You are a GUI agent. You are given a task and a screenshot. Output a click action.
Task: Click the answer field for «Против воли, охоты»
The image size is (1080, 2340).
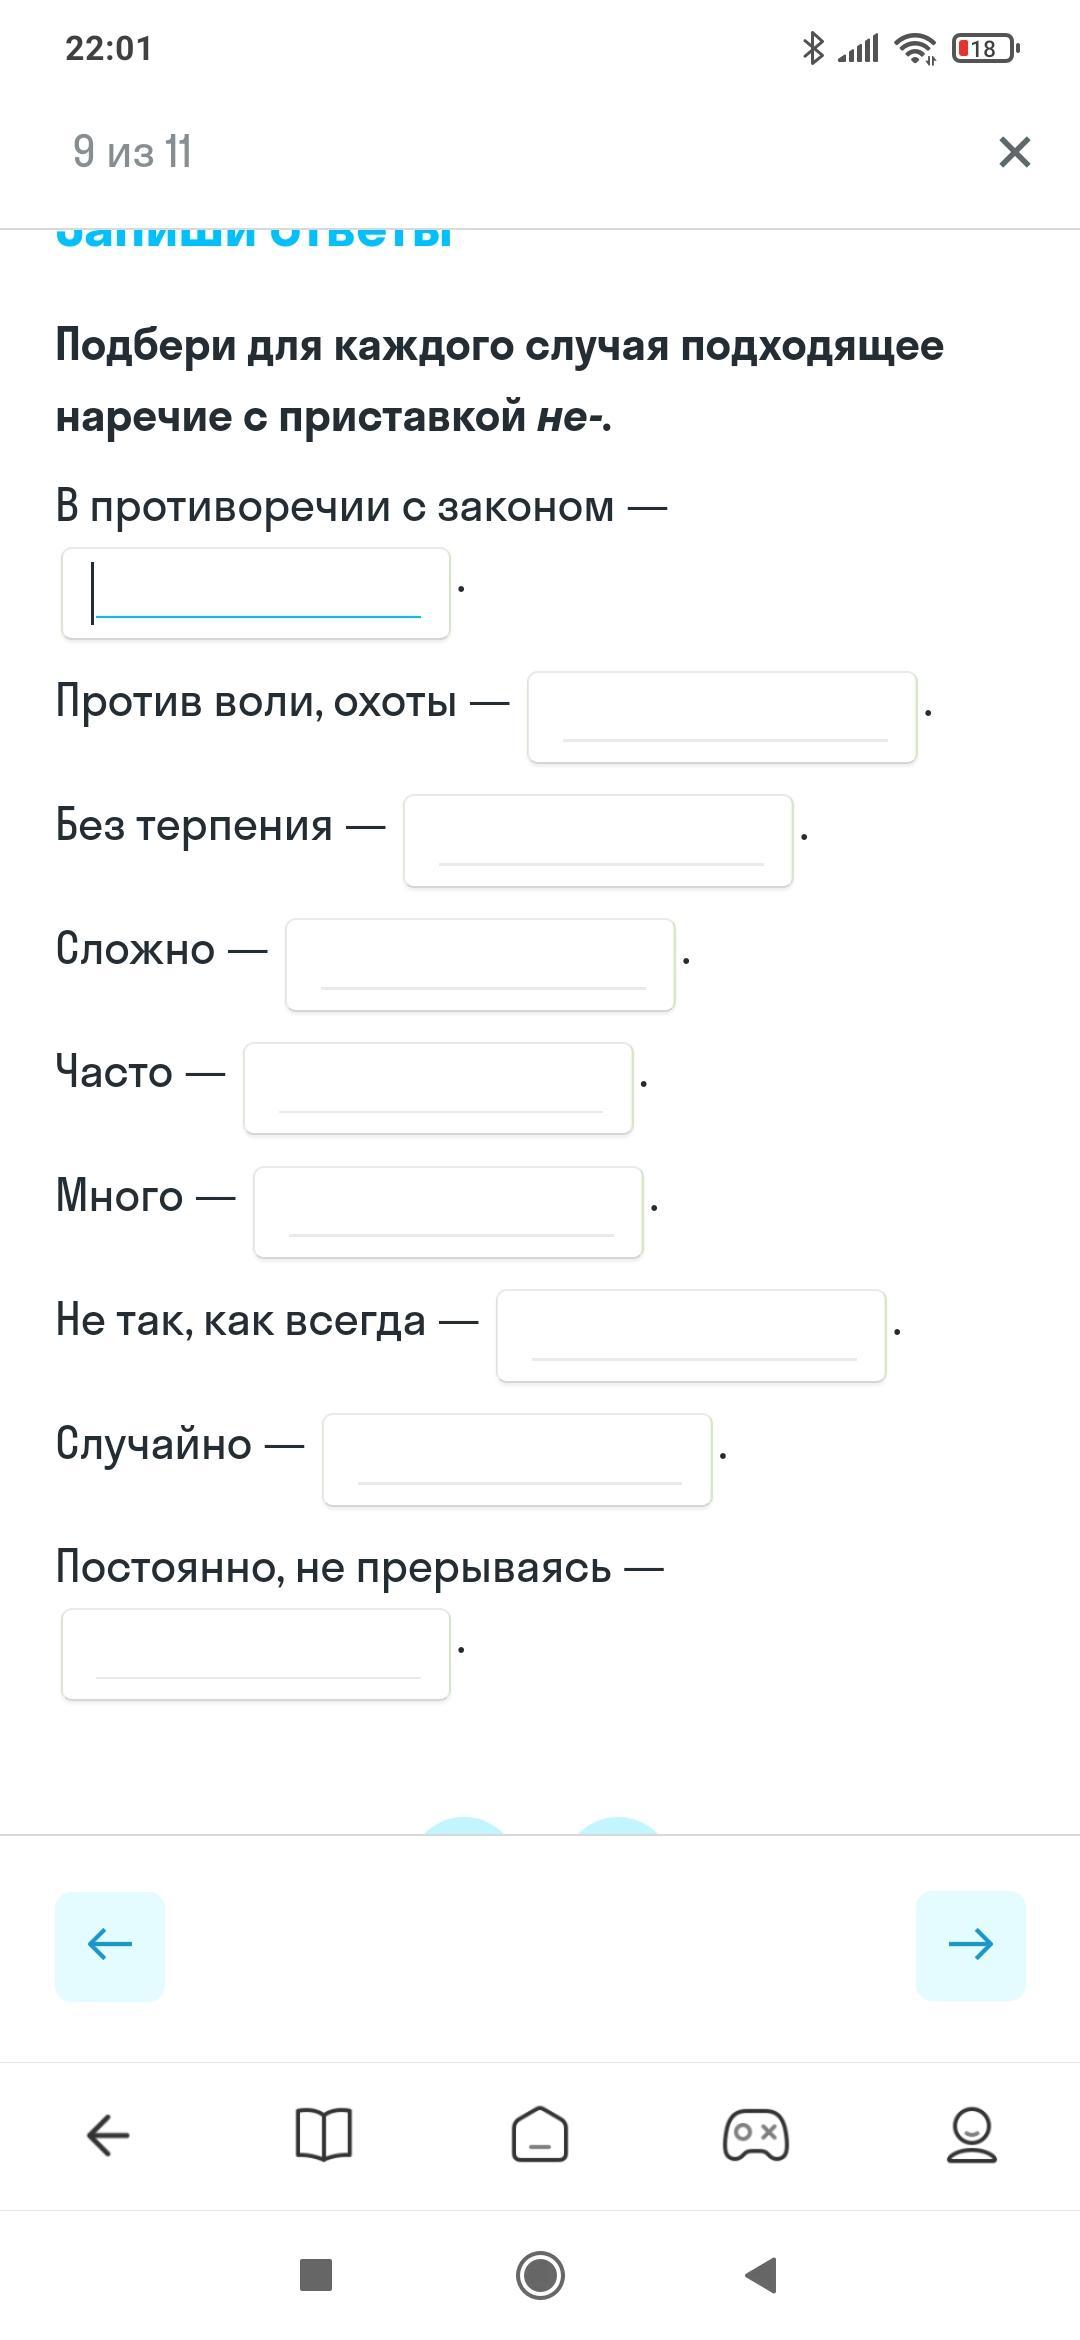click(722, 717)
